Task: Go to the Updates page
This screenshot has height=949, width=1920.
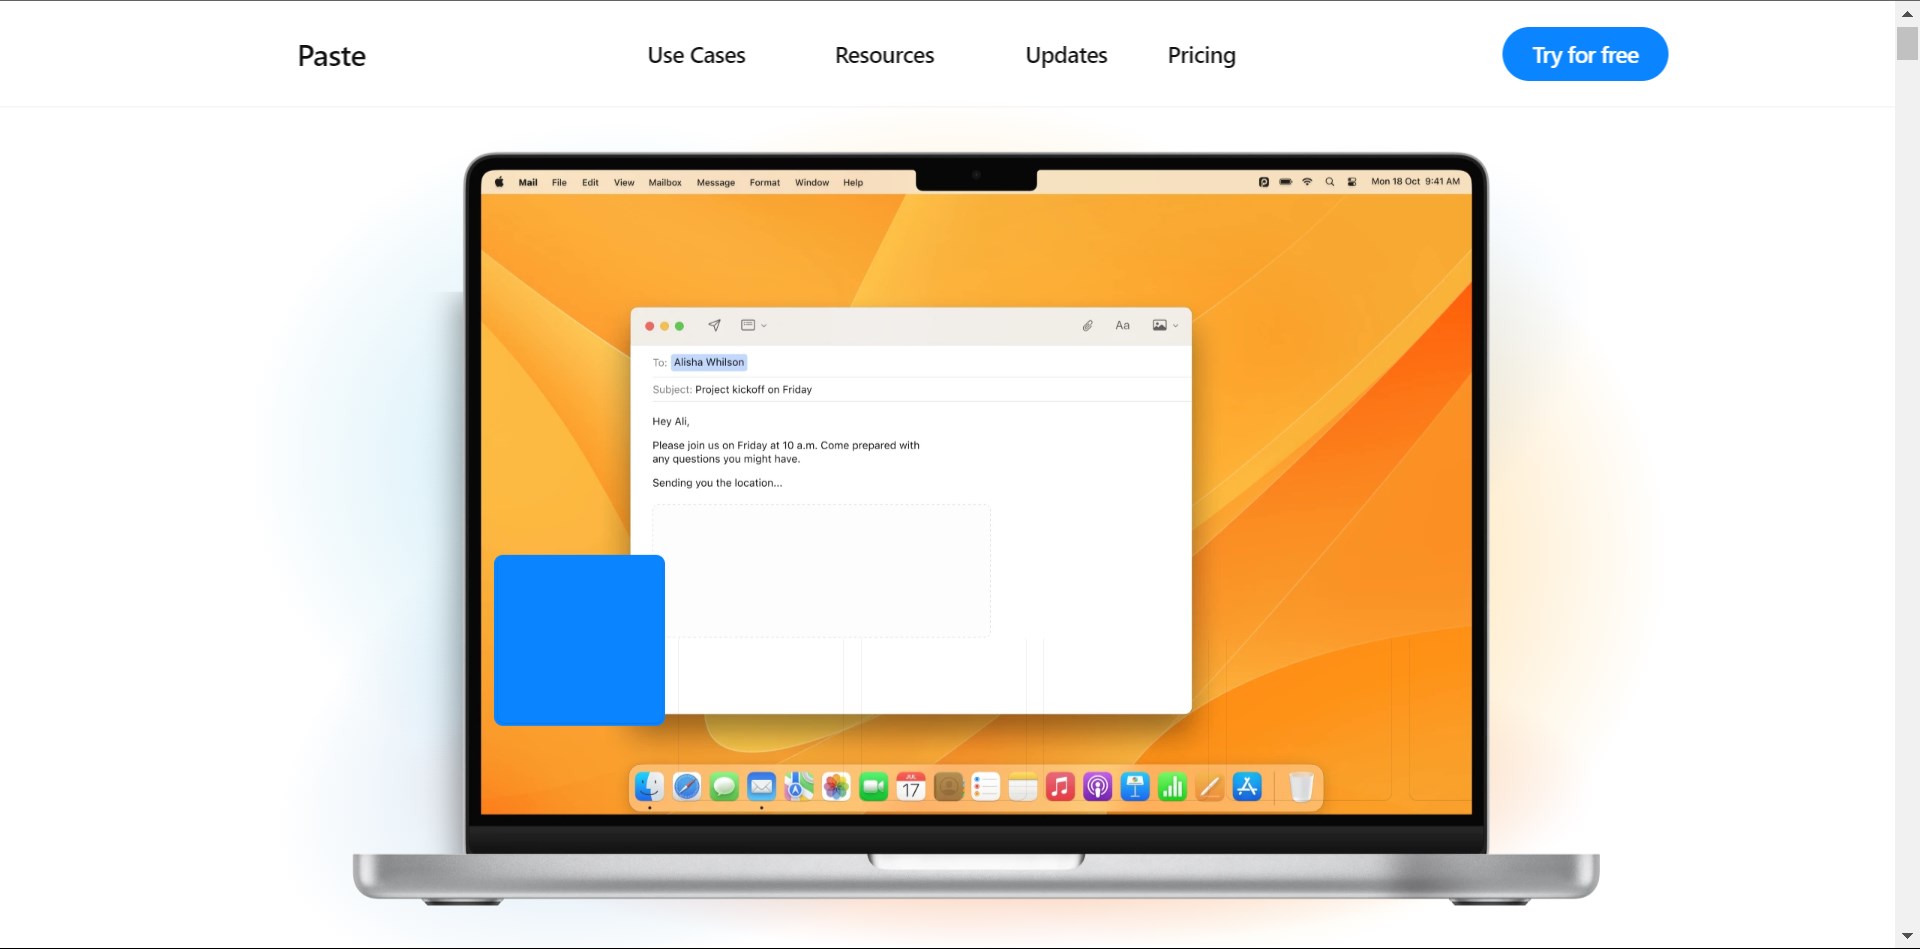Action: [1066, 55]
